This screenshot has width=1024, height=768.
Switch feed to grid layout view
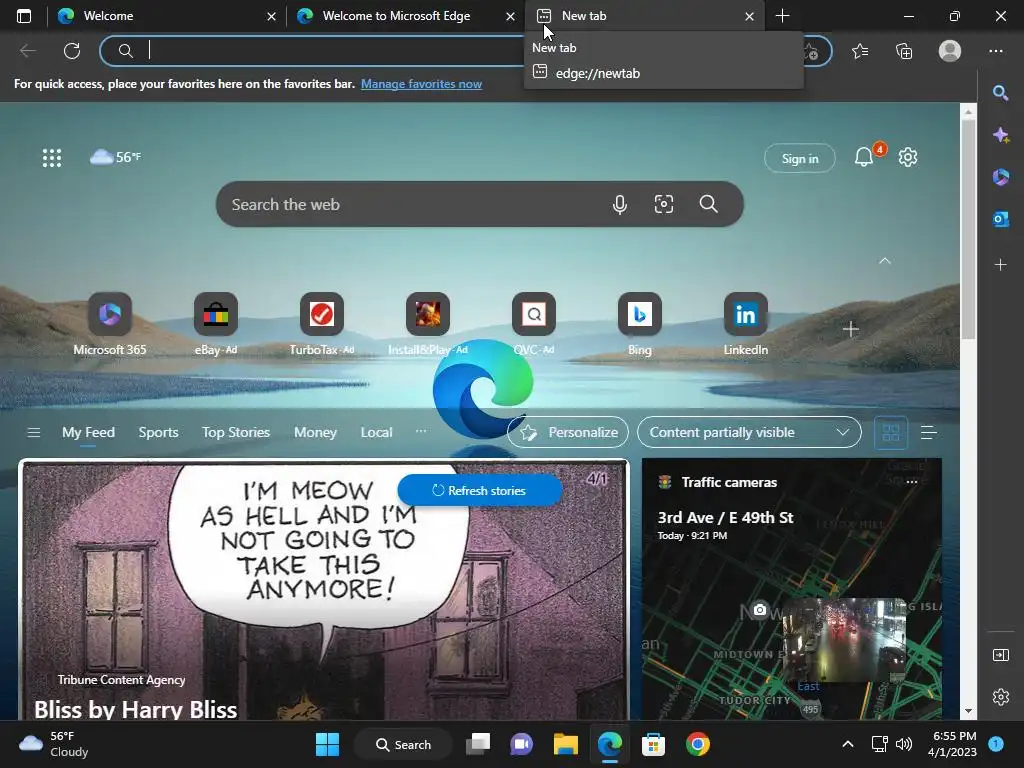point(891,432)
